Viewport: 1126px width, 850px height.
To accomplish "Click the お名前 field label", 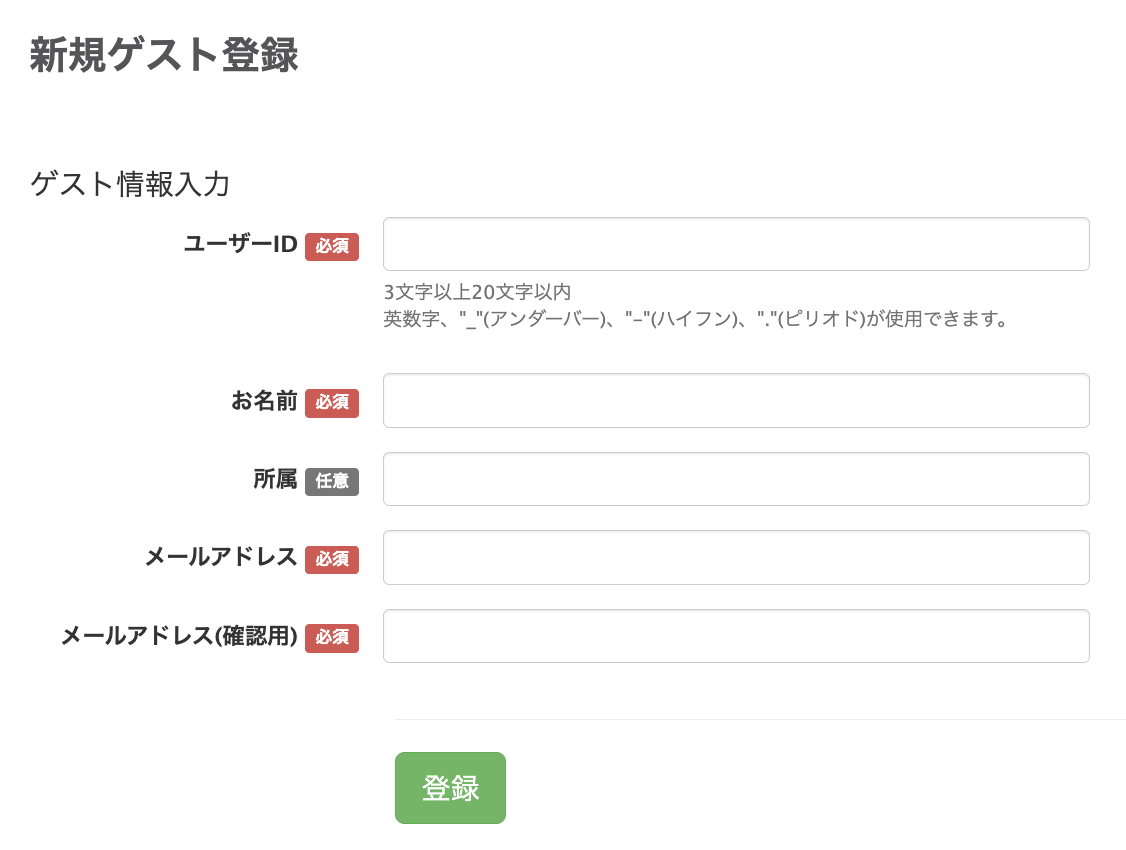I will (x=263, y=400).
